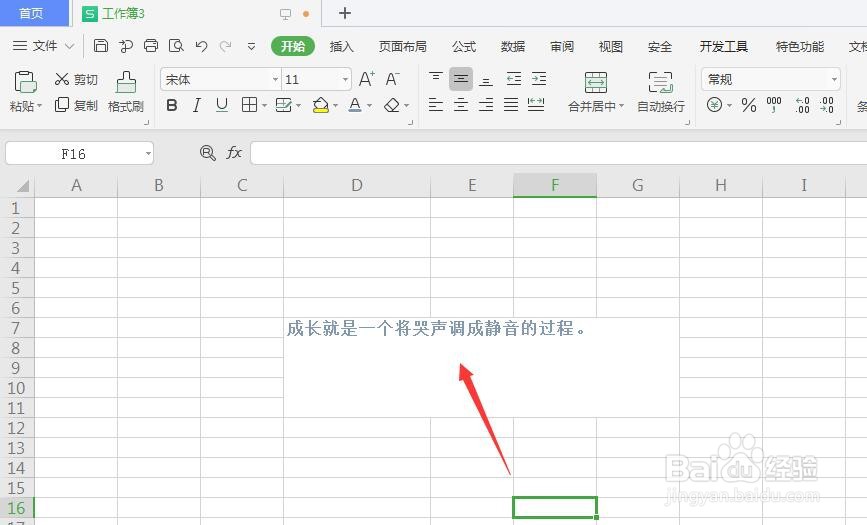This screenshot has height=525, width=867.
Task: Toggle underline formatting
Action: click(222, 105)
